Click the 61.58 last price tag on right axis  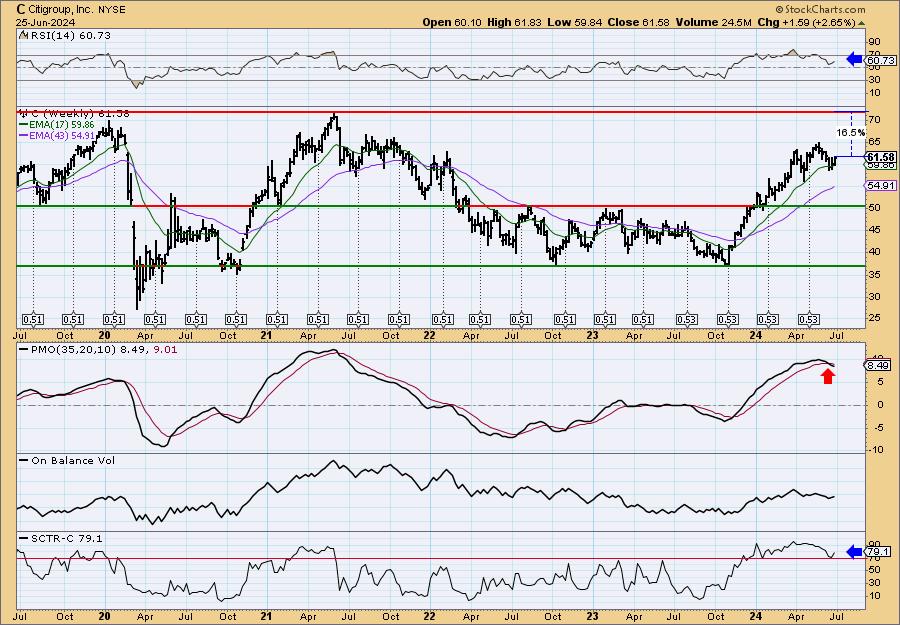[880, 157]
